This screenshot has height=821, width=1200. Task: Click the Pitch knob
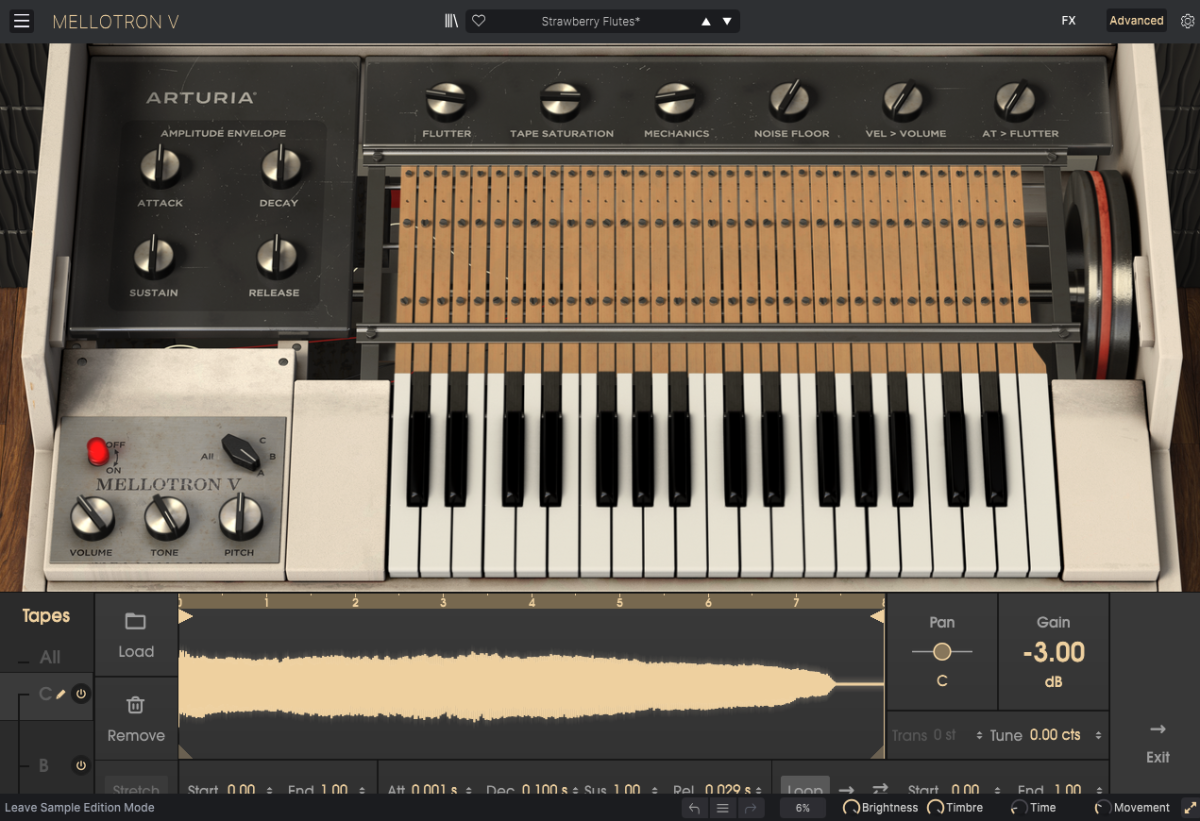(x=240, y=518)
